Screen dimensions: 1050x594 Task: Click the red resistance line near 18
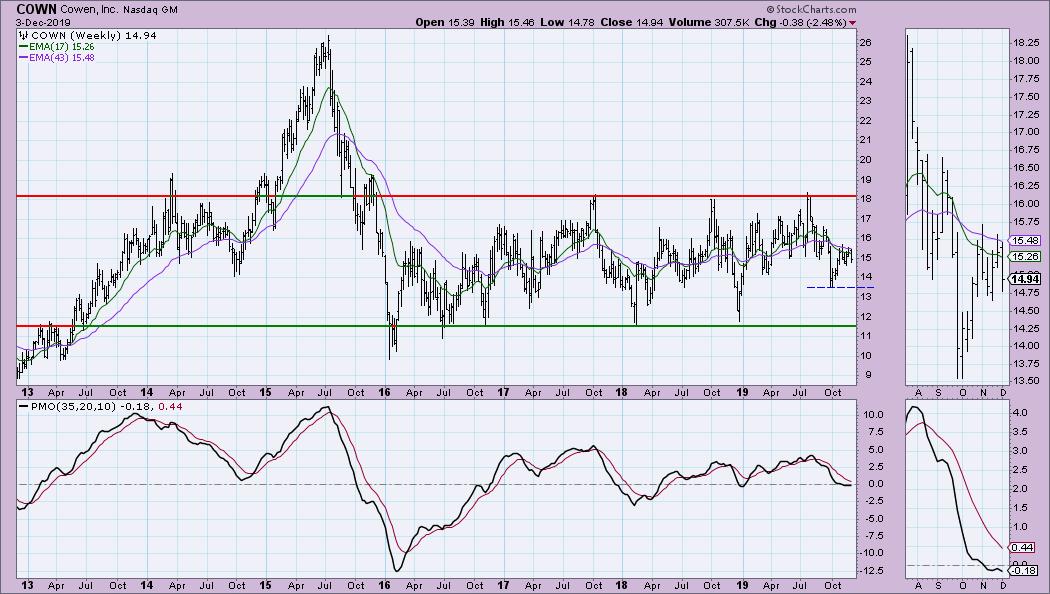435,196
